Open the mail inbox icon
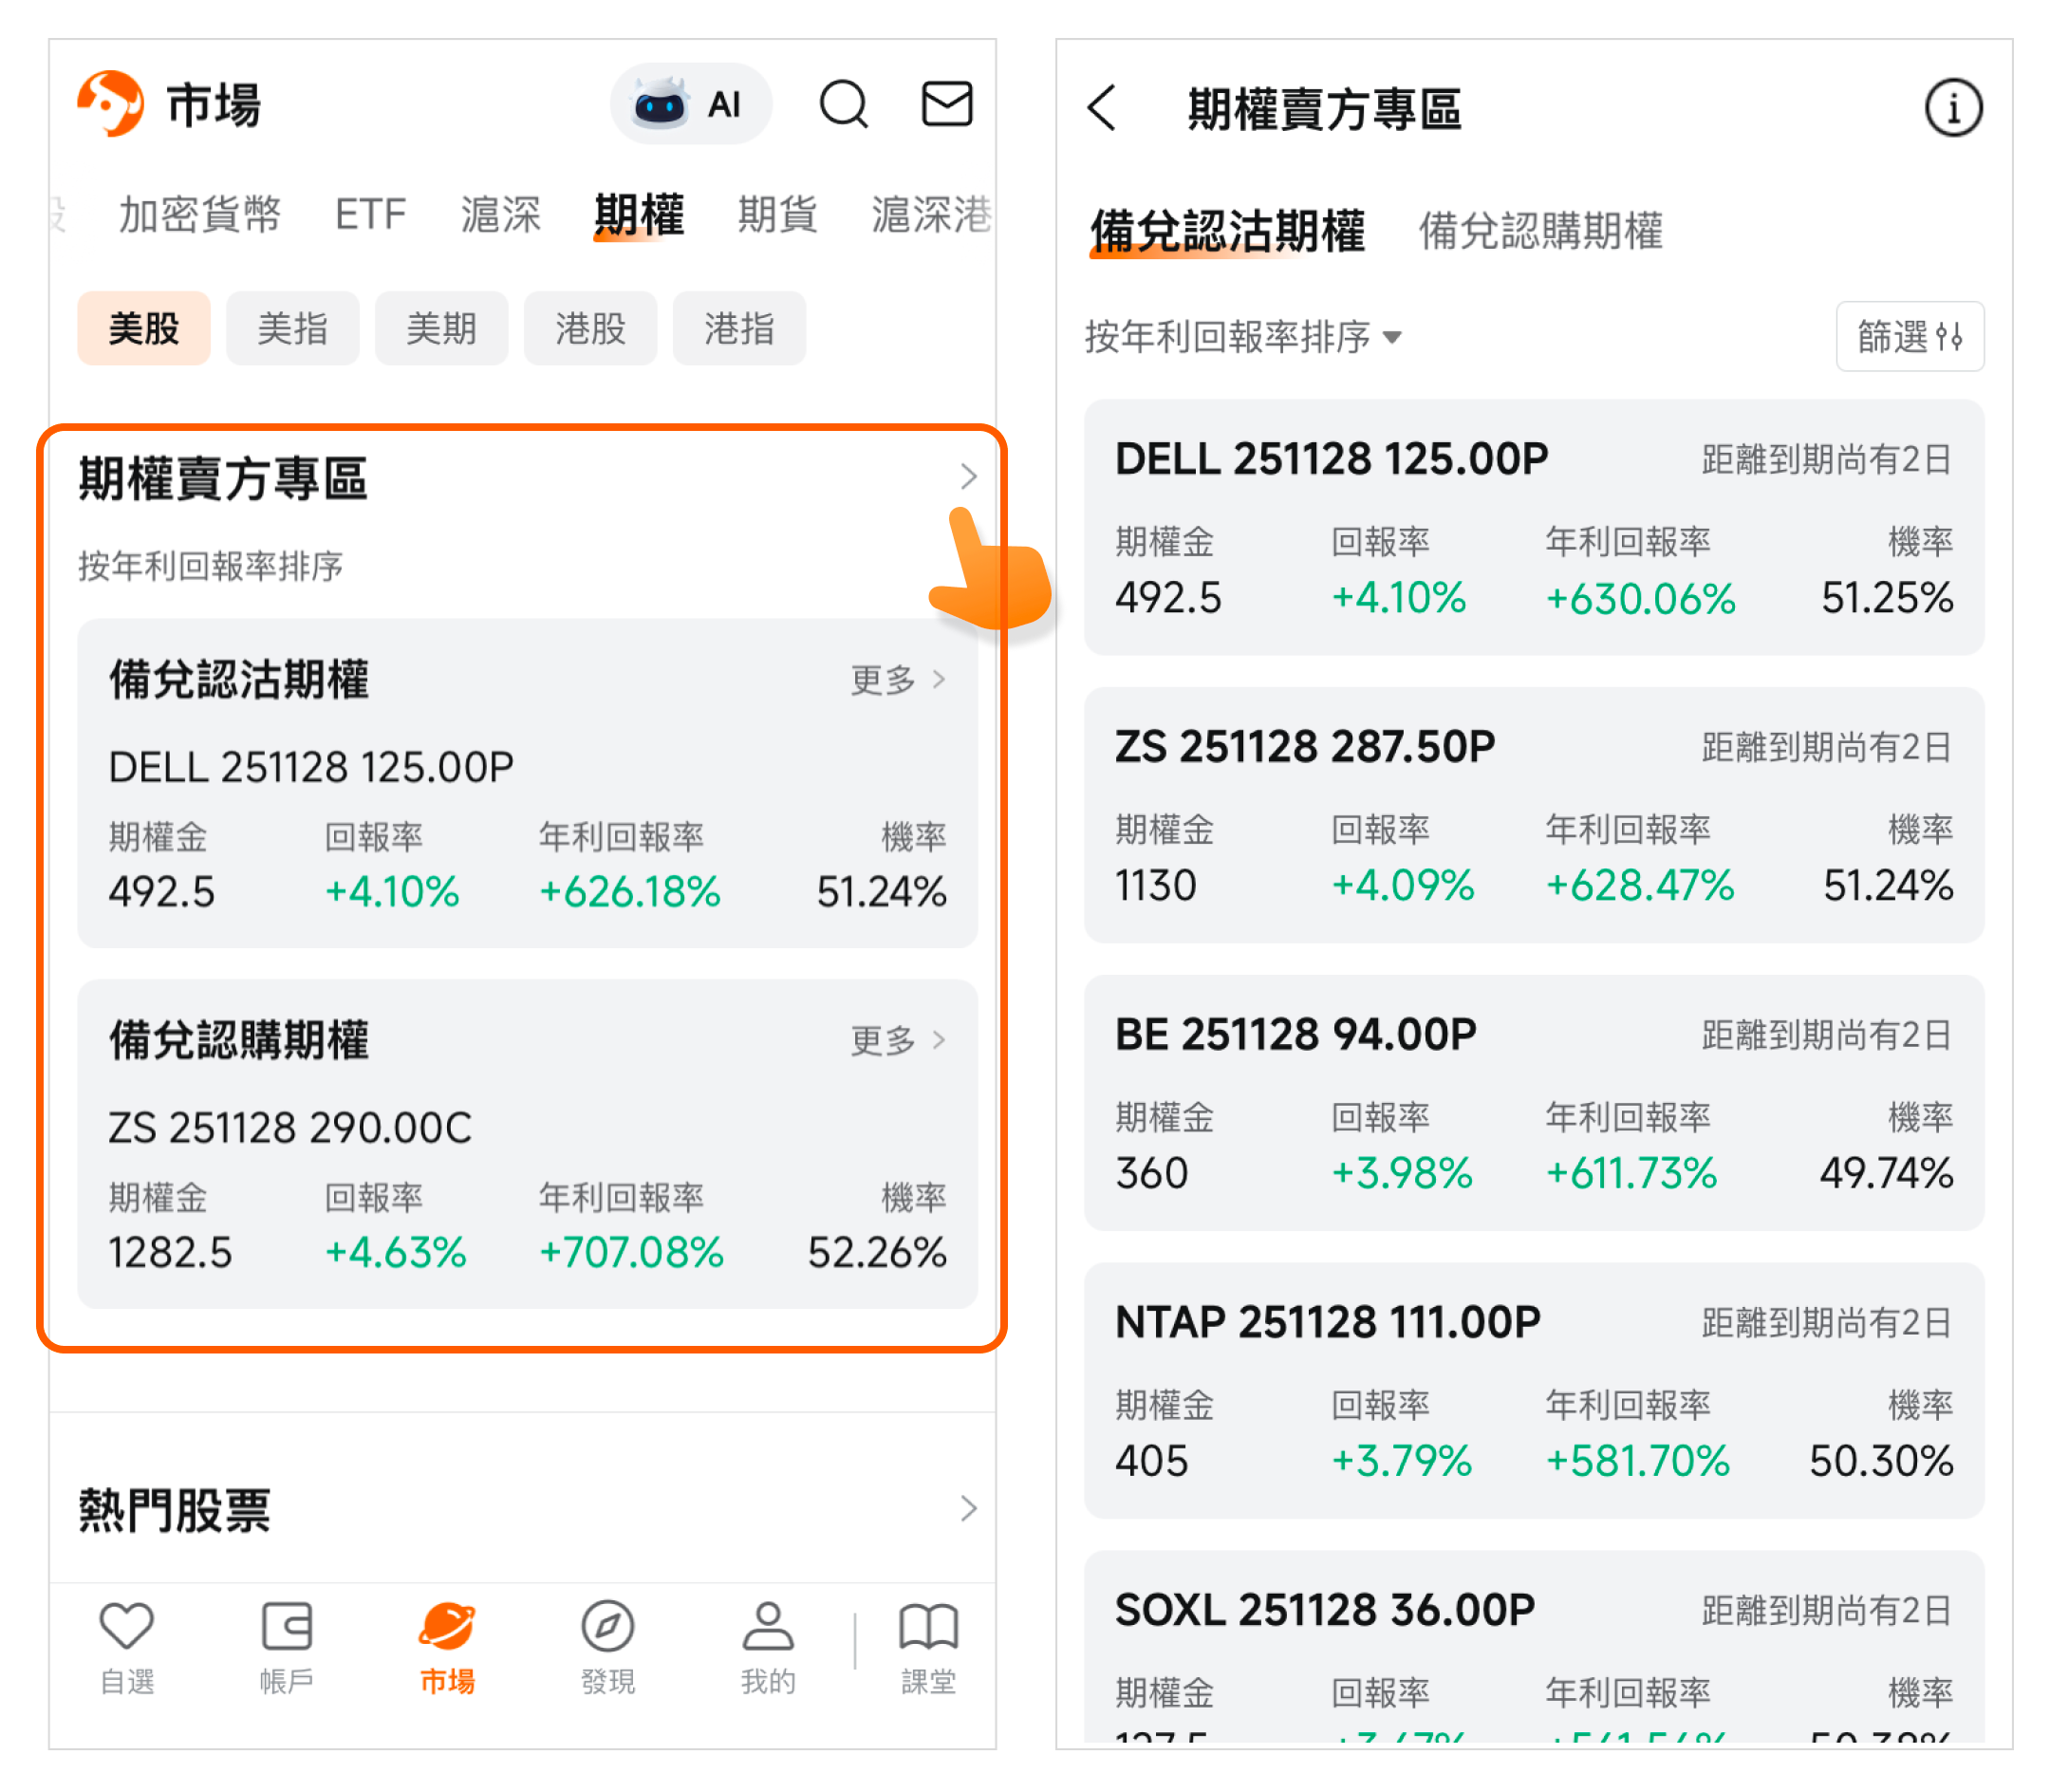Viewport: 2050px width, 1792px height. click(946, 104)
